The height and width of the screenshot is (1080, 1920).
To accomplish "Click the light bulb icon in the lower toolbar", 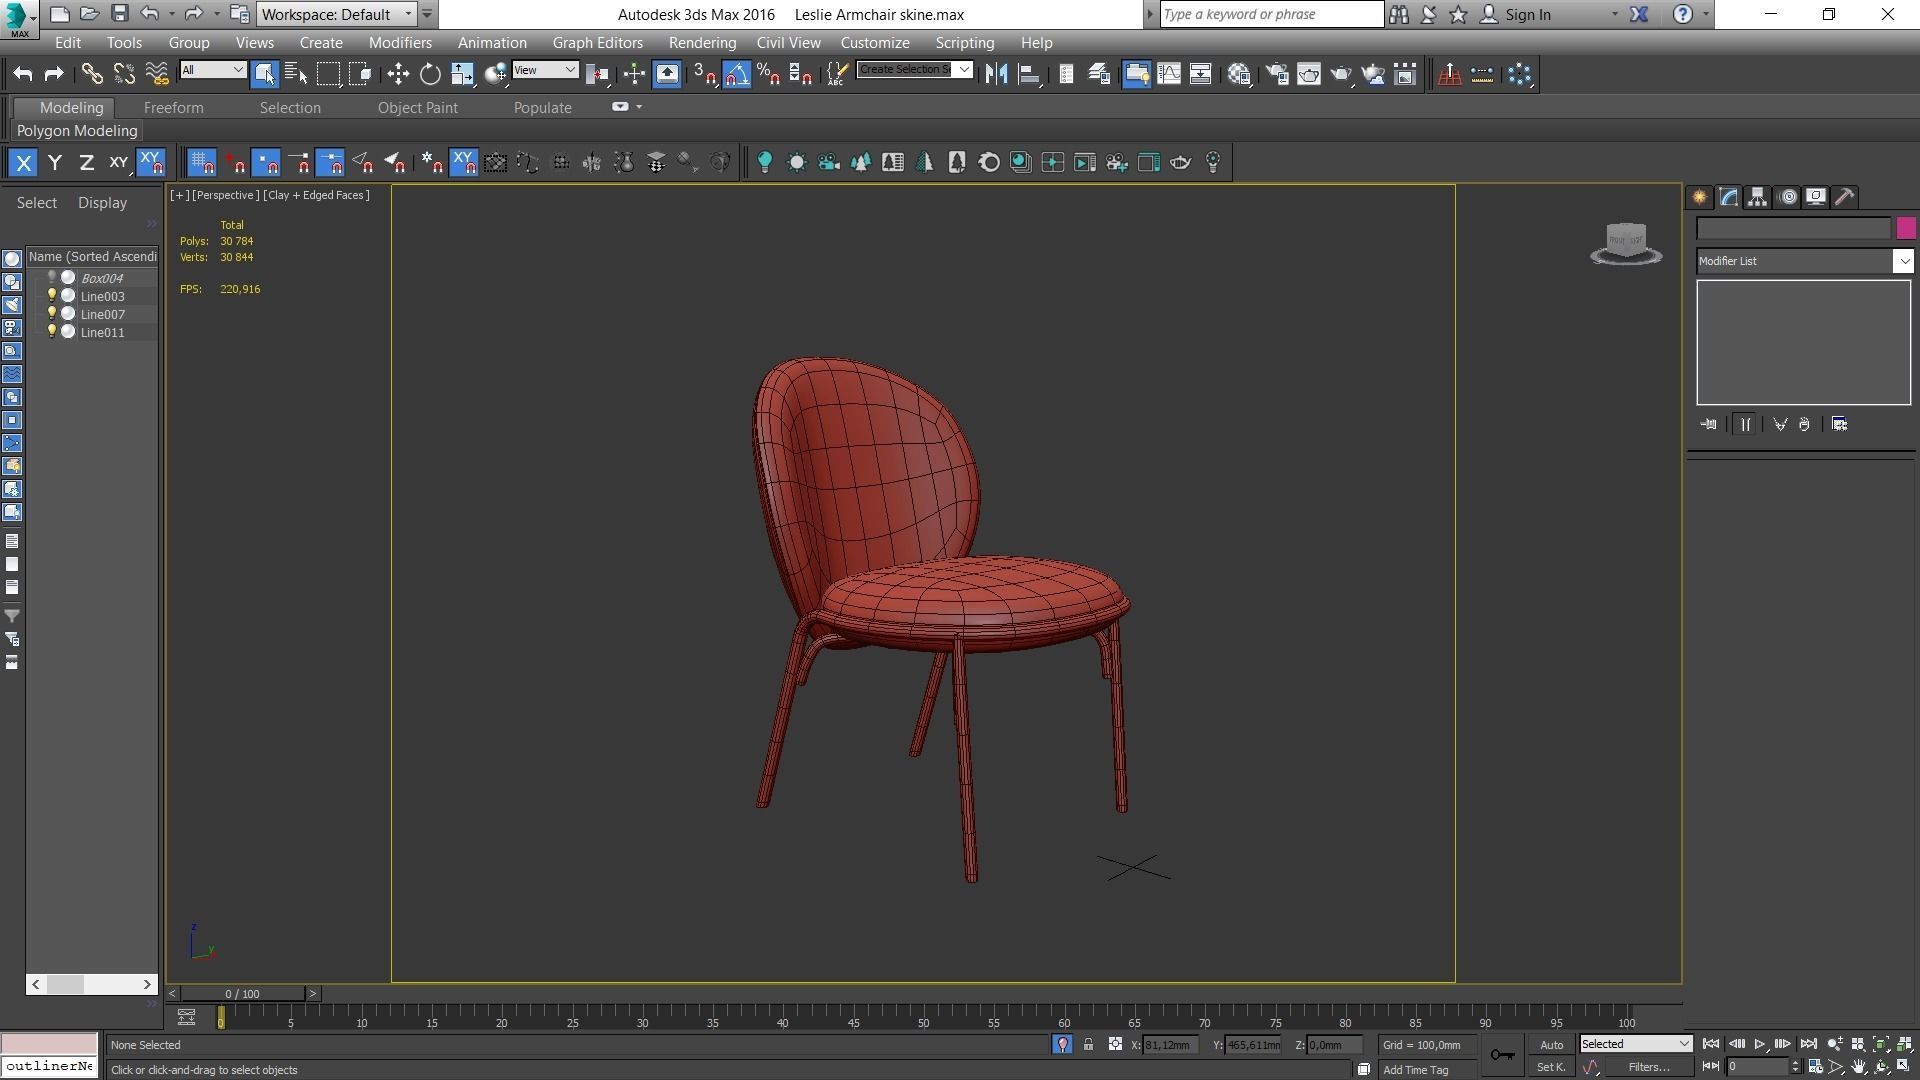I will click(x=765, y=162).
